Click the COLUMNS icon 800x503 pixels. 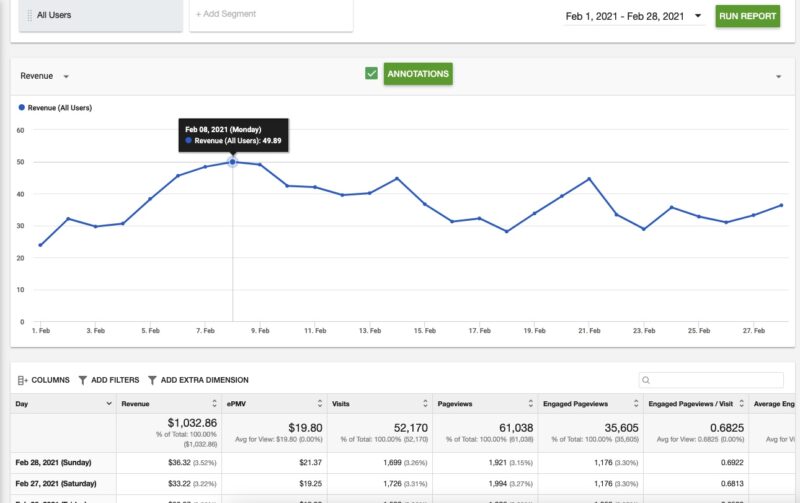[22, 380]
